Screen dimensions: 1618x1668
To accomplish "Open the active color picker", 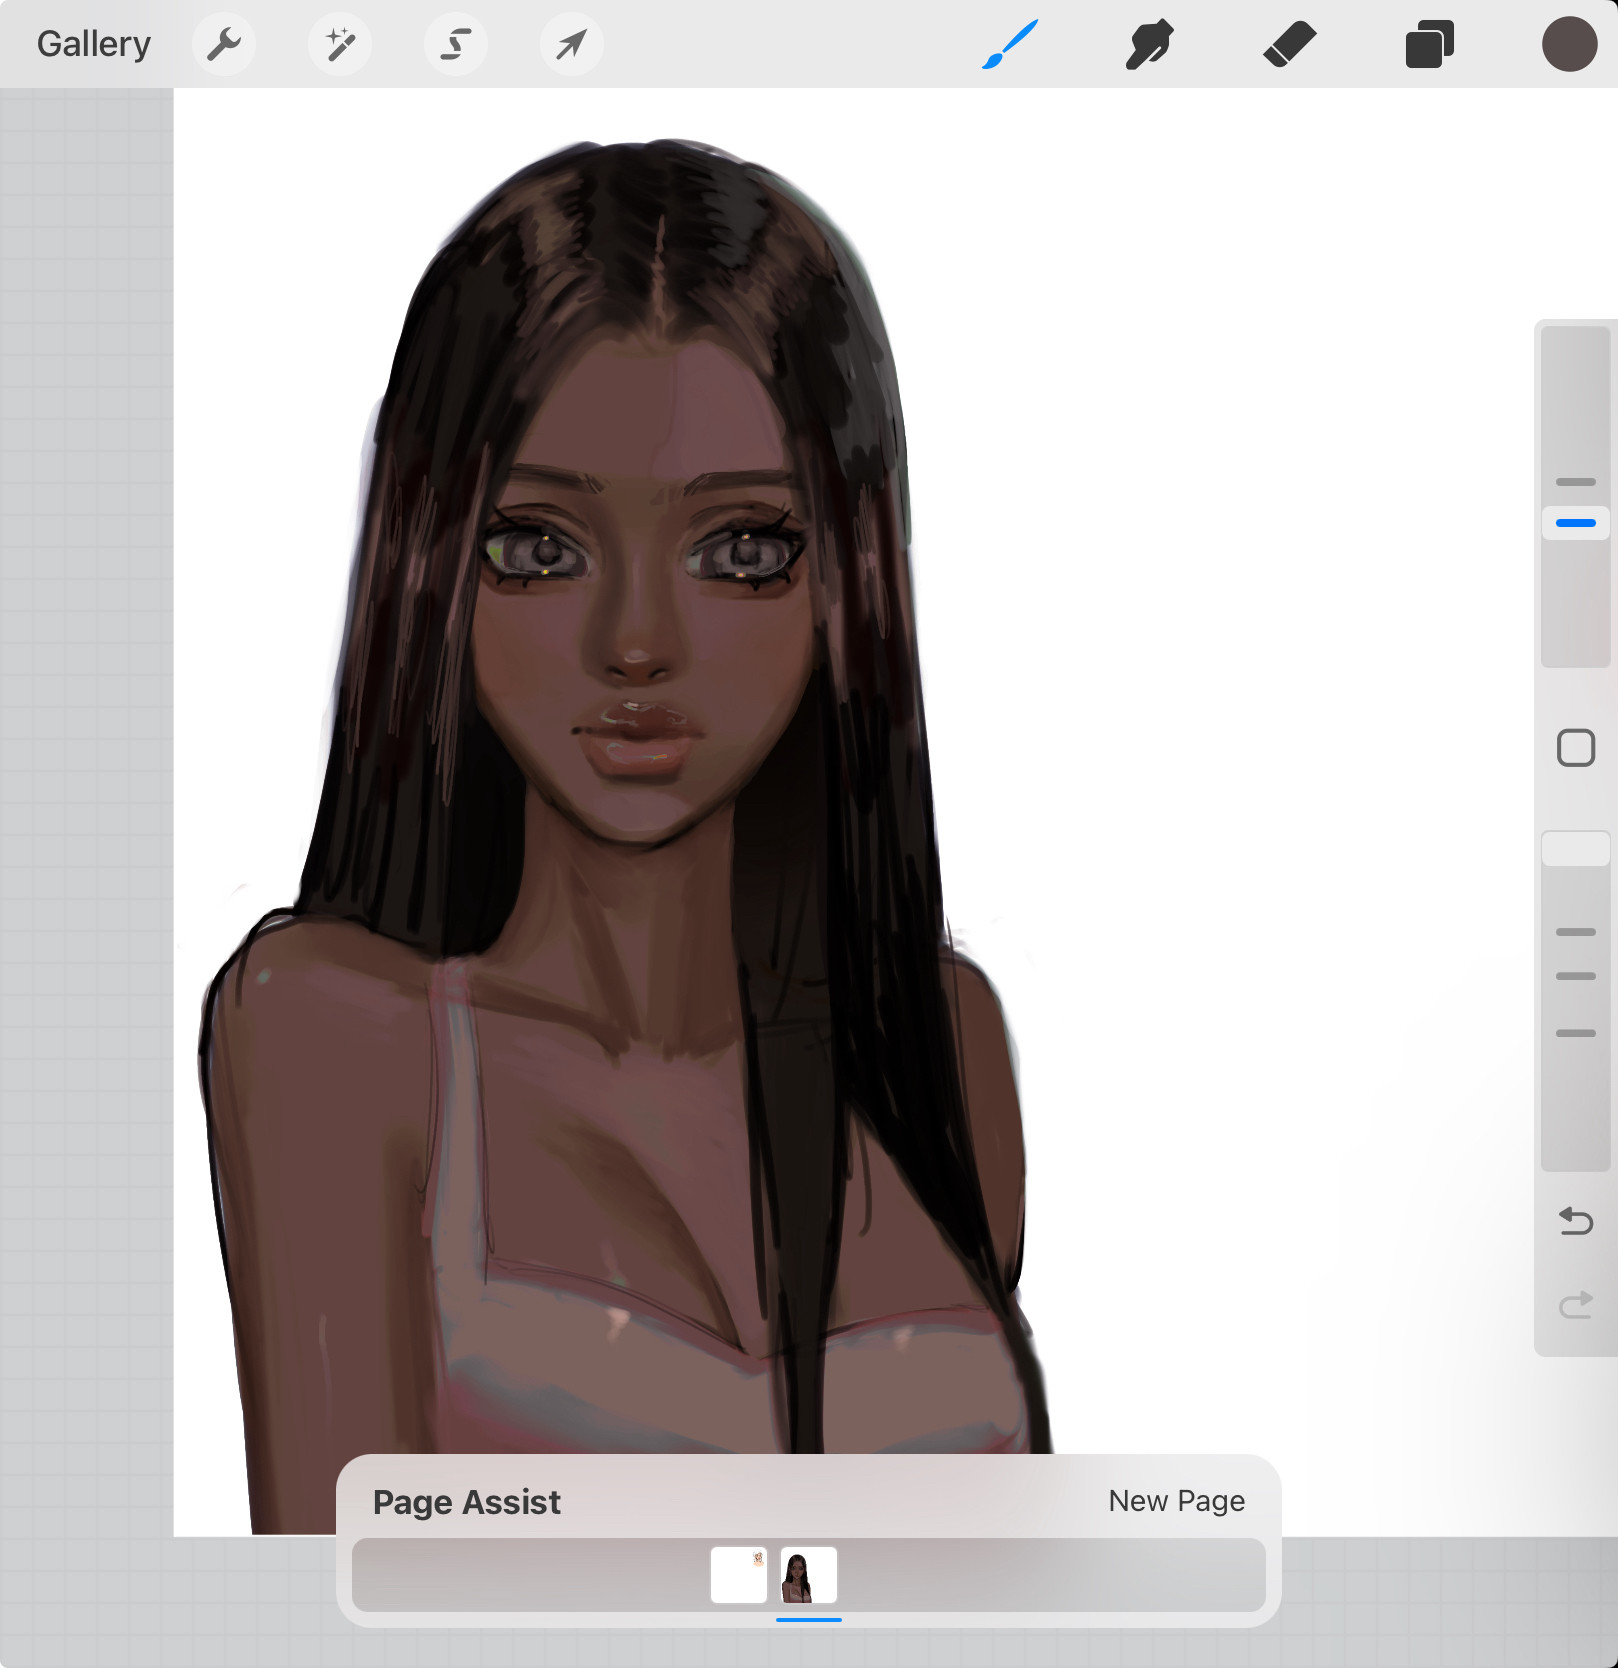I will (1569, 44).
